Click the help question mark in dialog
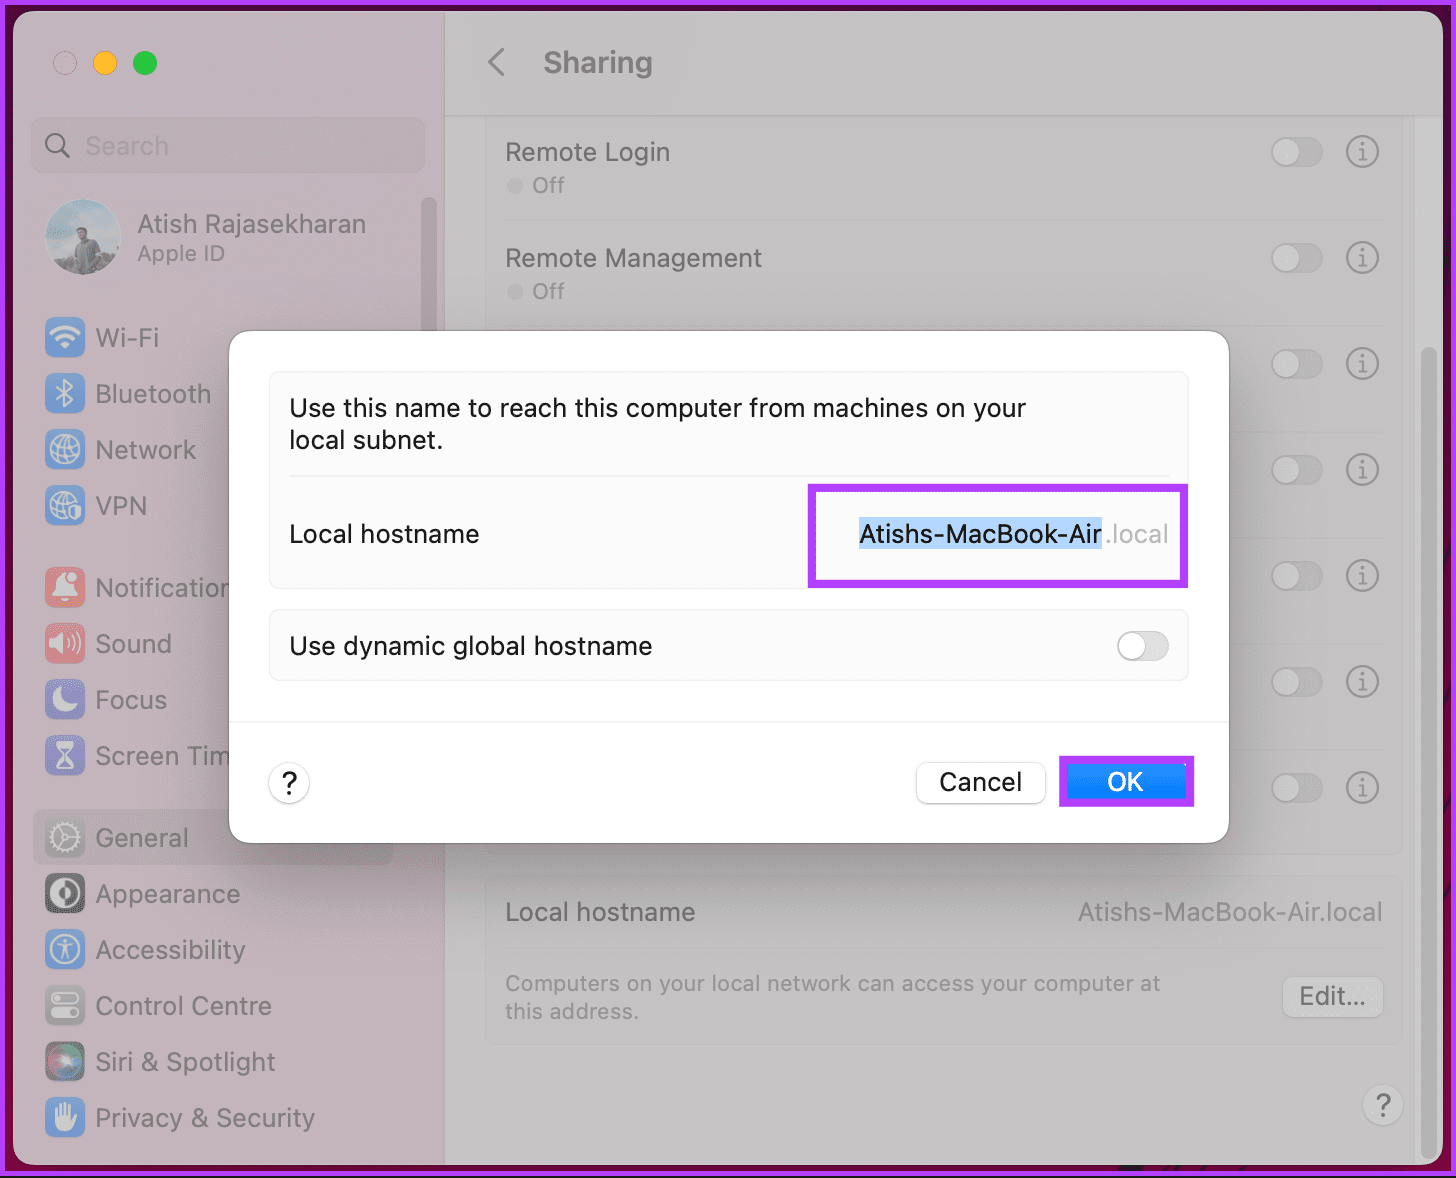1456x1178 pixels. [289, 783]
